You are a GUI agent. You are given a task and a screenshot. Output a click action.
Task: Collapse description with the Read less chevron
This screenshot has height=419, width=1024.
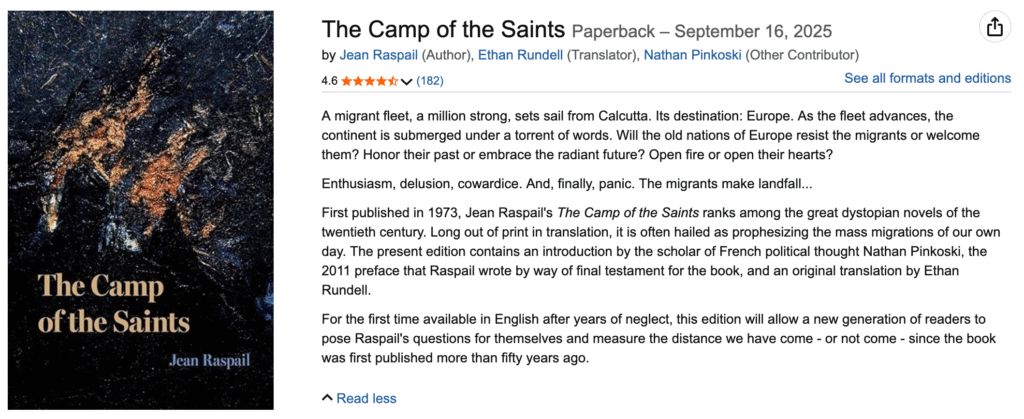tap(327, 398)
